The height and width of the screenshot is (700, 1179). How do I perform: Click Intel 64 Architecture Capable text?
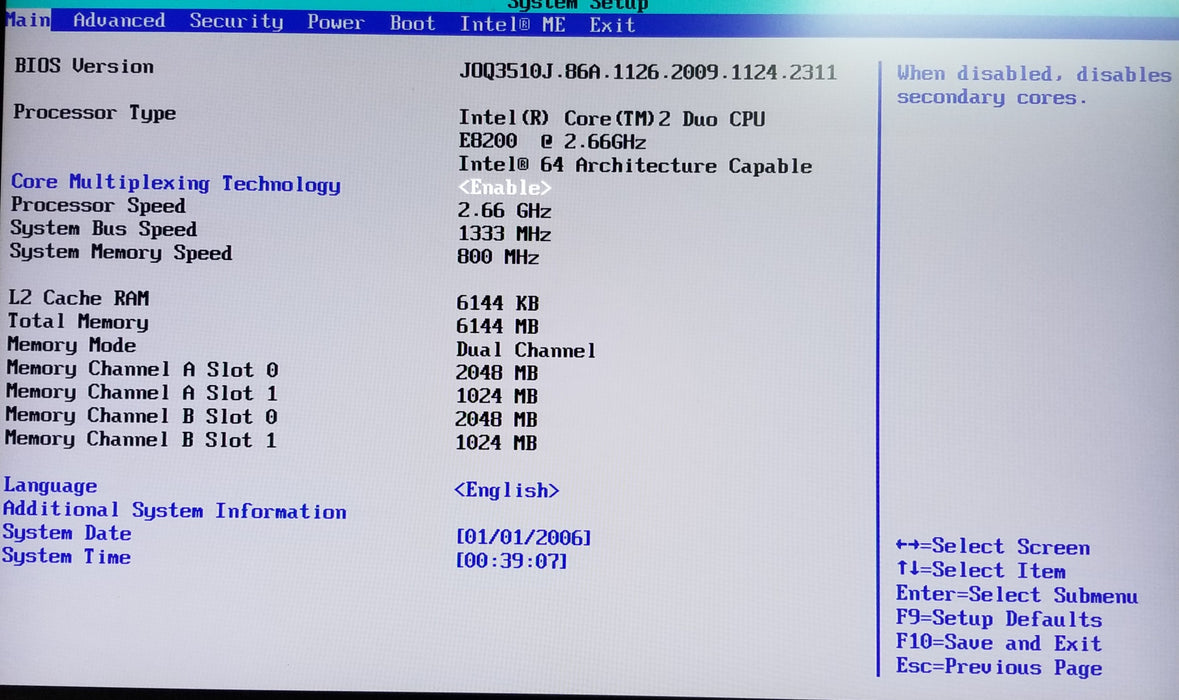click(x=635, y=165)
